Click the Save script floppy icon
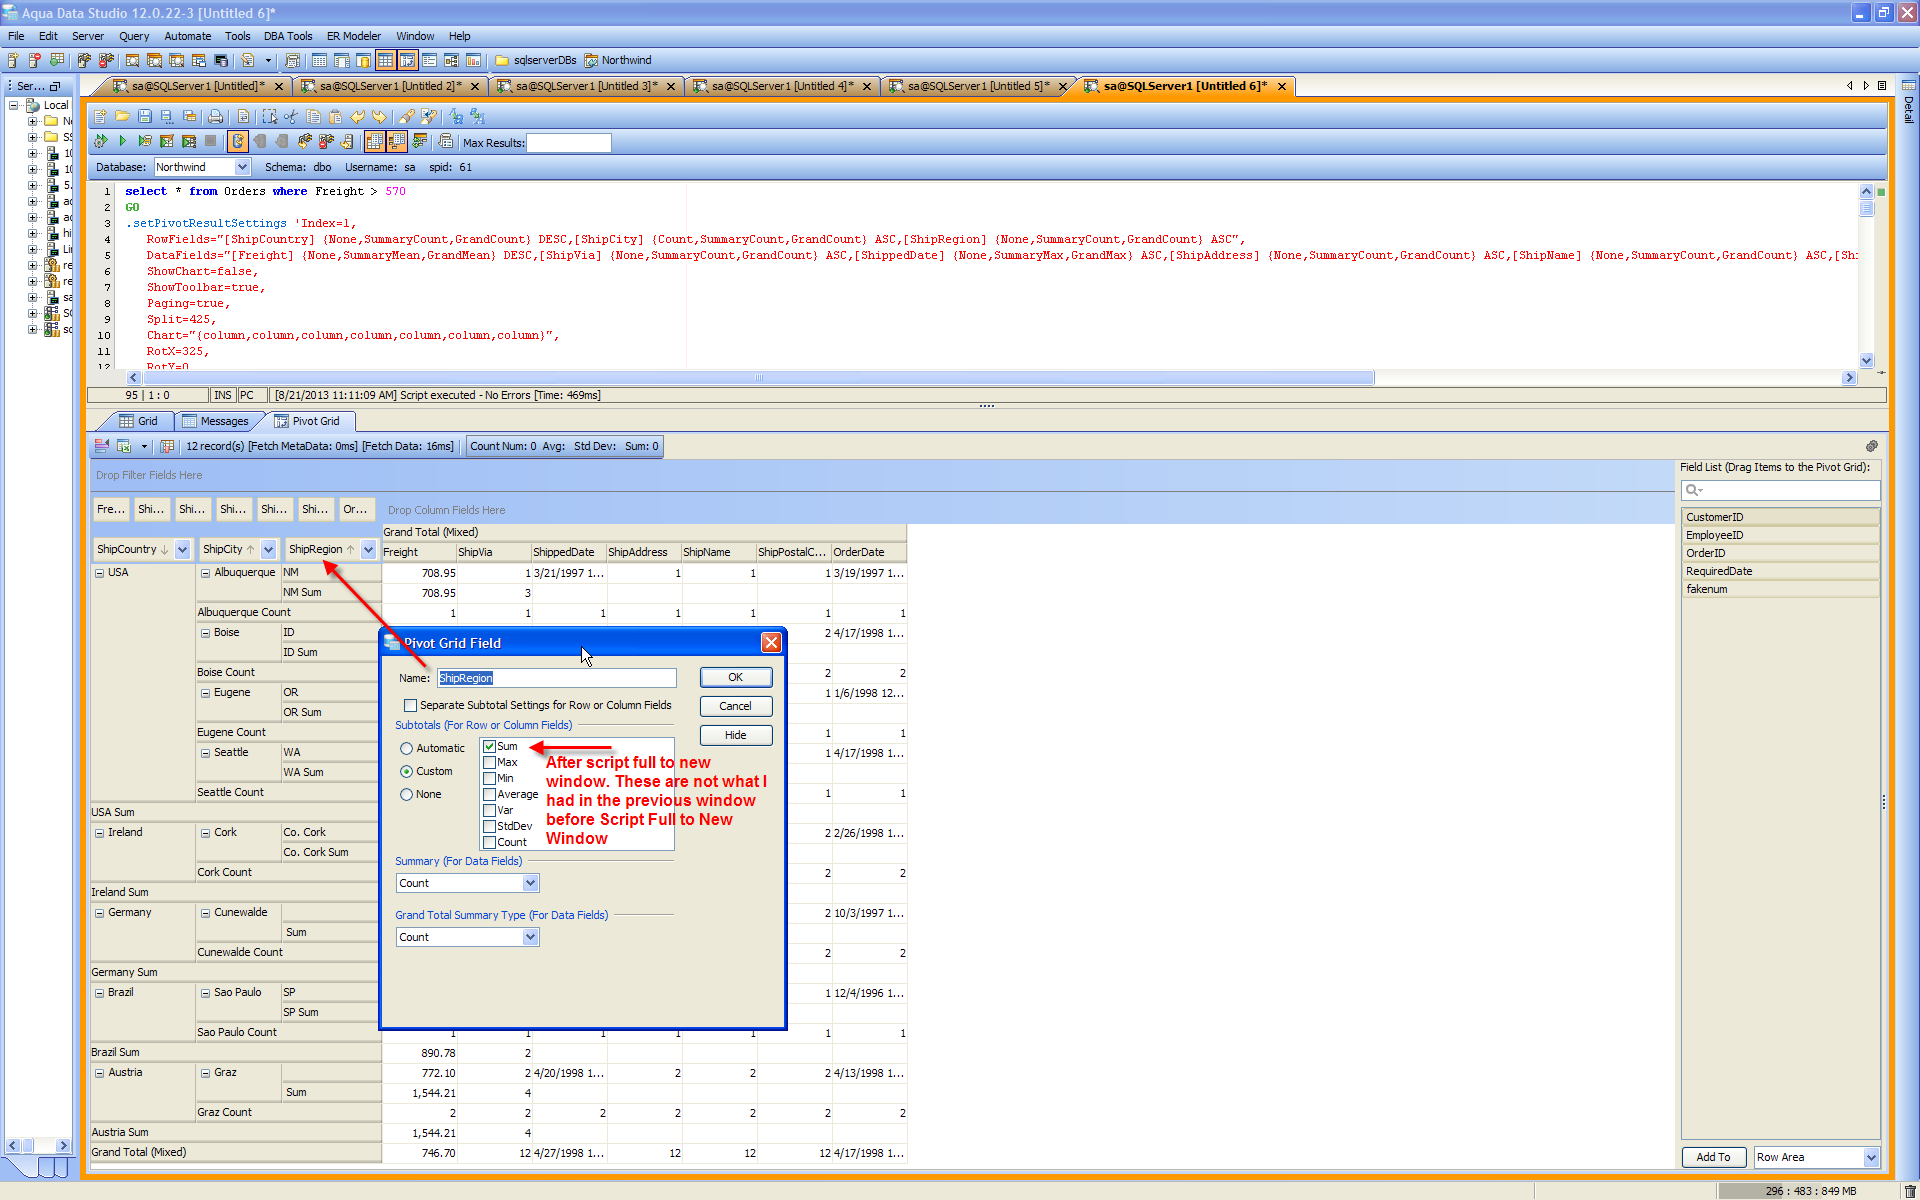The image size is (1920, 1200). click(x=144, y=117)
